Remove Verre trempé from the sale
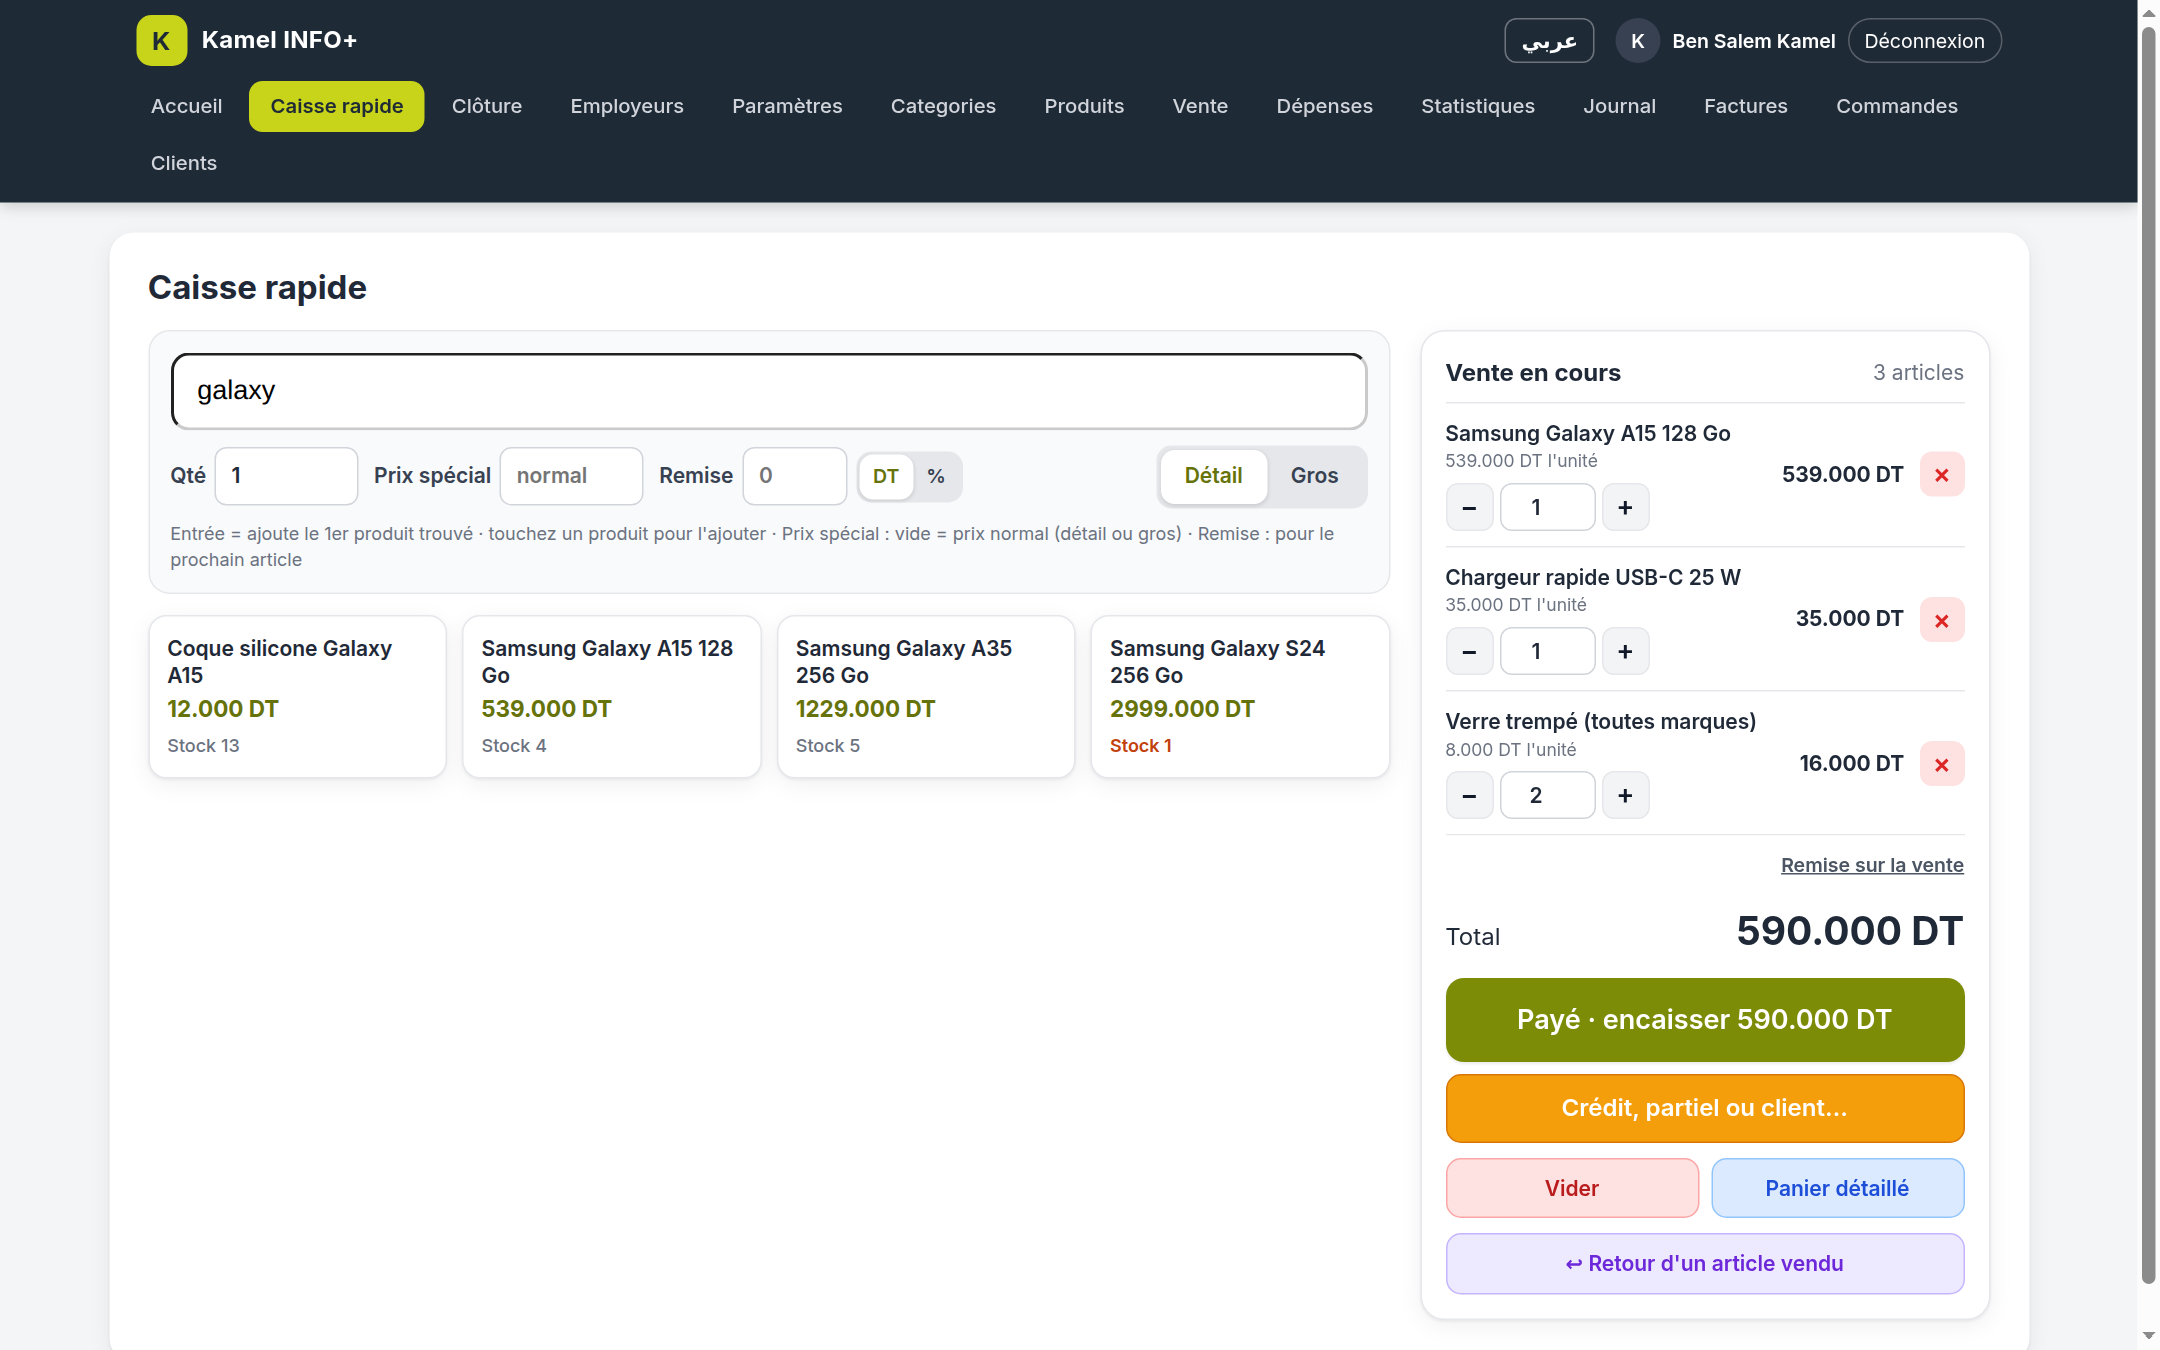Screen dimensions: 2160x1350 point(1942,764)
